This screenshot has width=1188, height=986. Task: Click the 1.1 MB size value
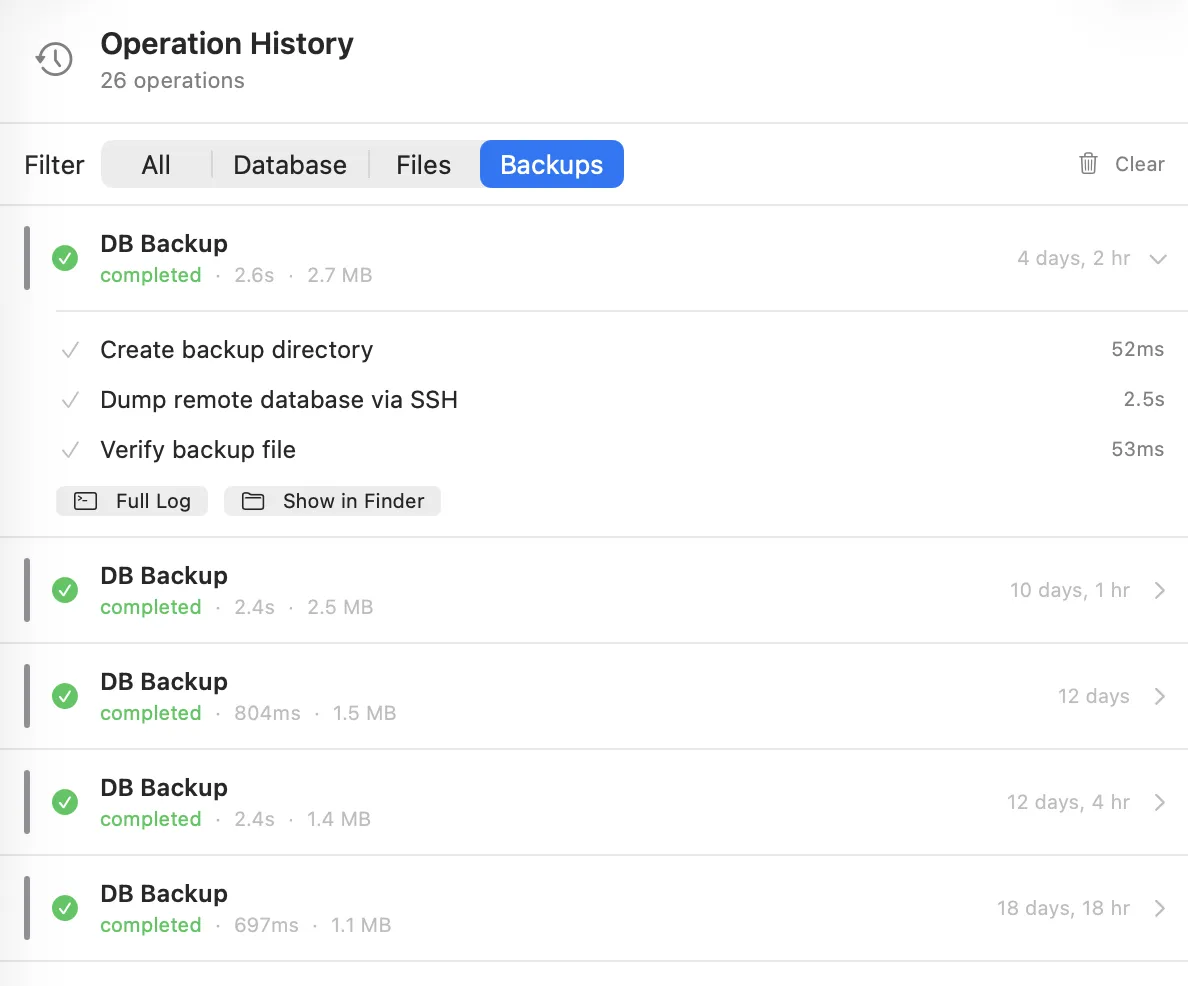point(361,925)
